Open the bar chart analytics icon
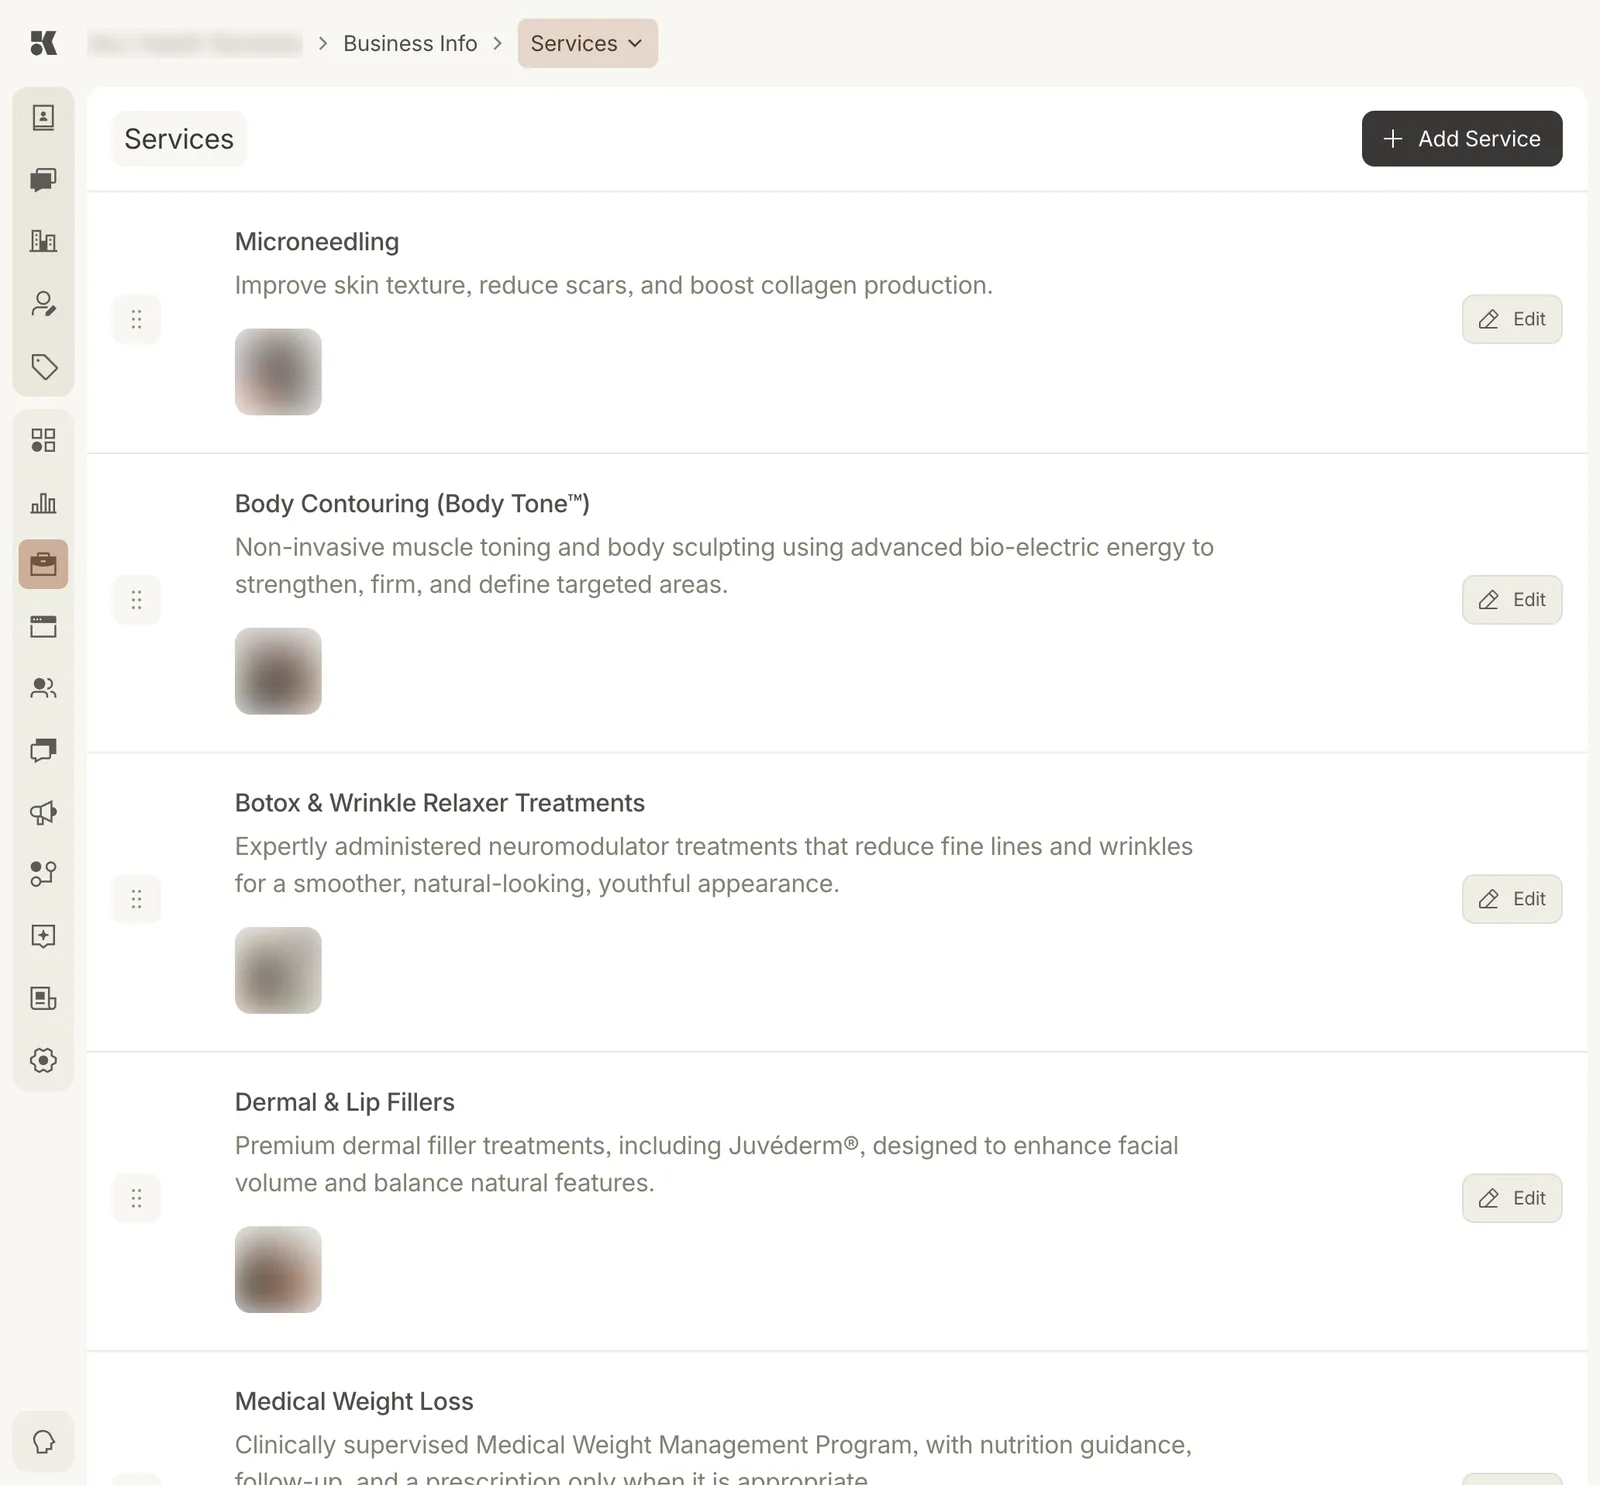Viewport: 1600px width, 1485px height. pyautogui.click(x=43, y=502)
